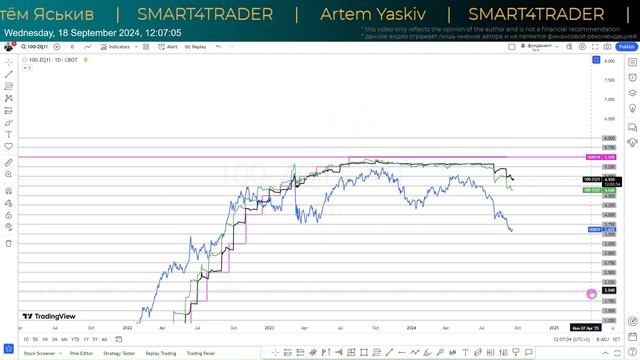Enter fullscreen mode
The image size is (640, 360).
[x=595, y=47]
